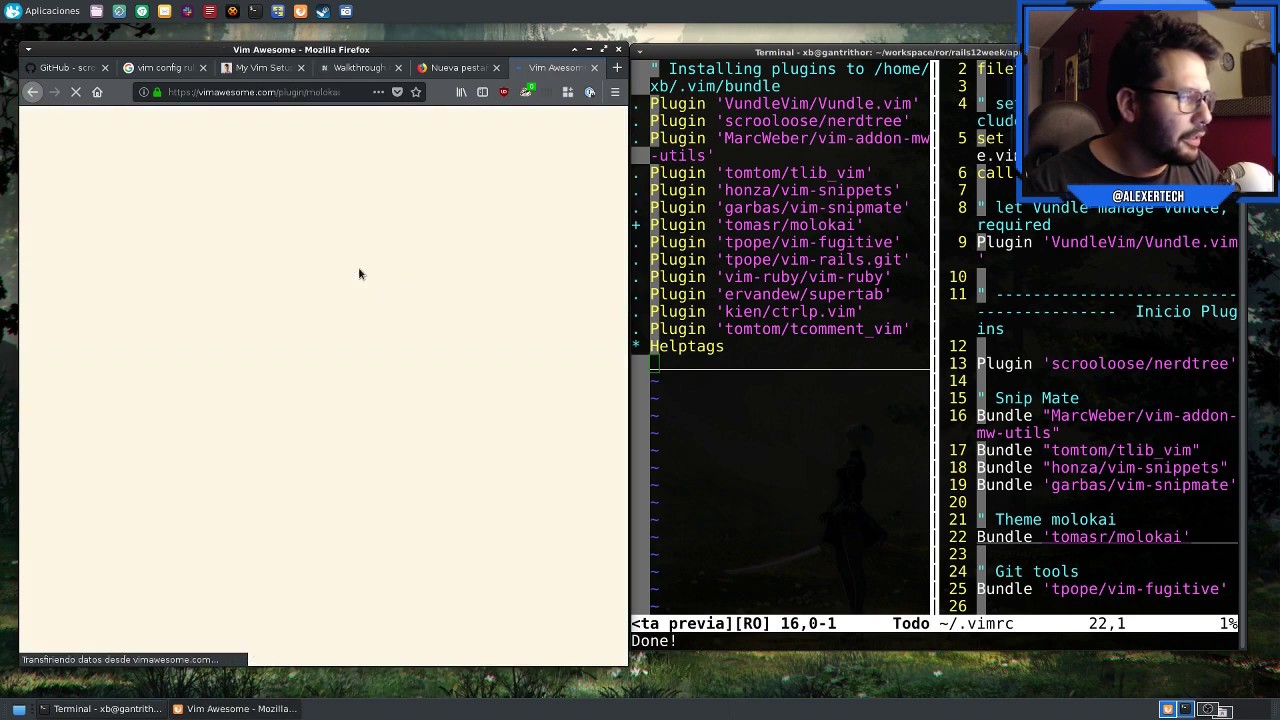The width and height of the screenshot is (1280, 720).
Task: Save page to Pocket
Action: (x=397, y=92)
